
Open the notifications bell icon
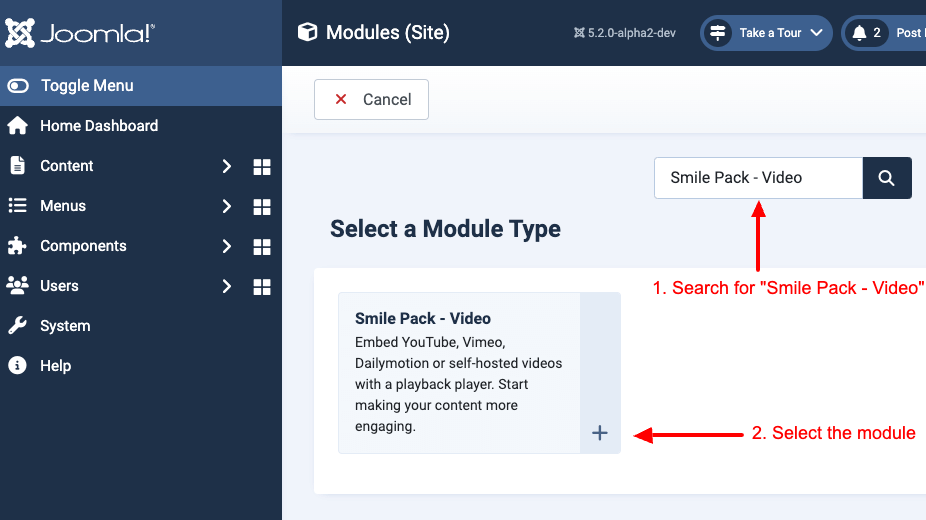859,33
